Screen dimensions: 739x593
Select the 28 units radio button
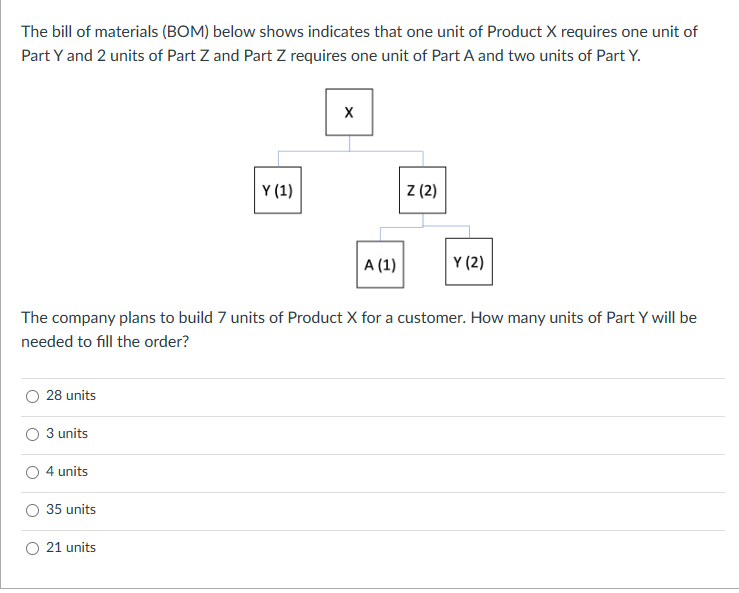33,396
